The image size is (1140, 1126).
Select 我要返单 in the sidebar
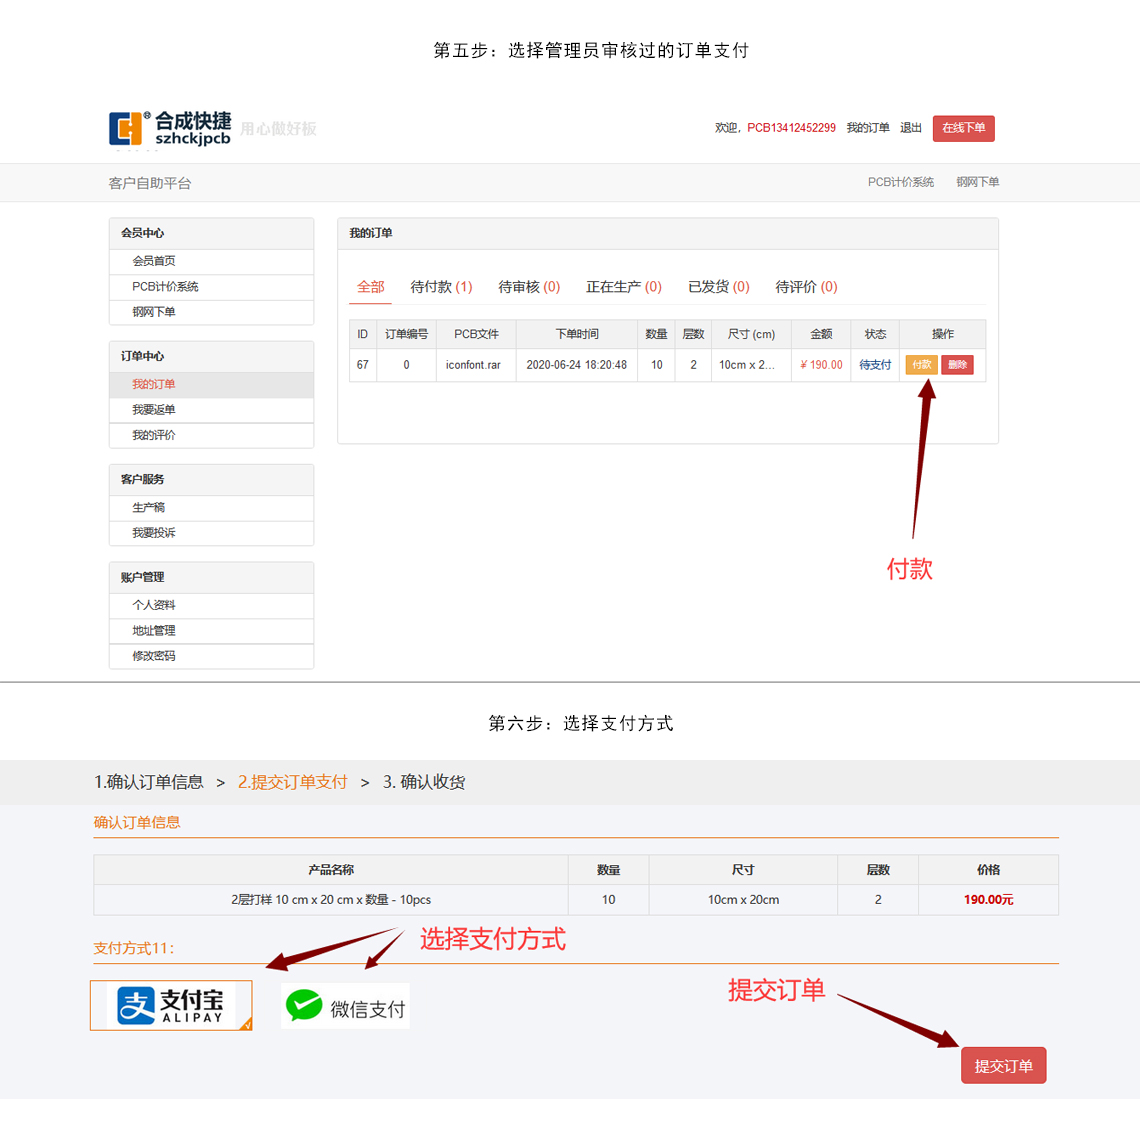154,410
